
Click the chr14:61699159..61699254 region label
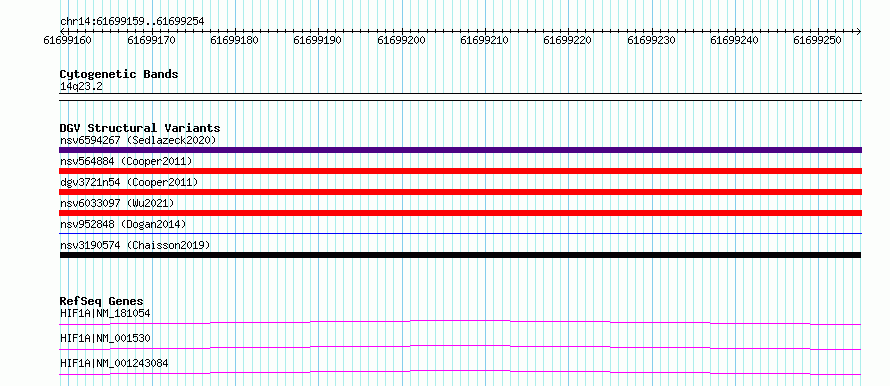coord(132,22)
